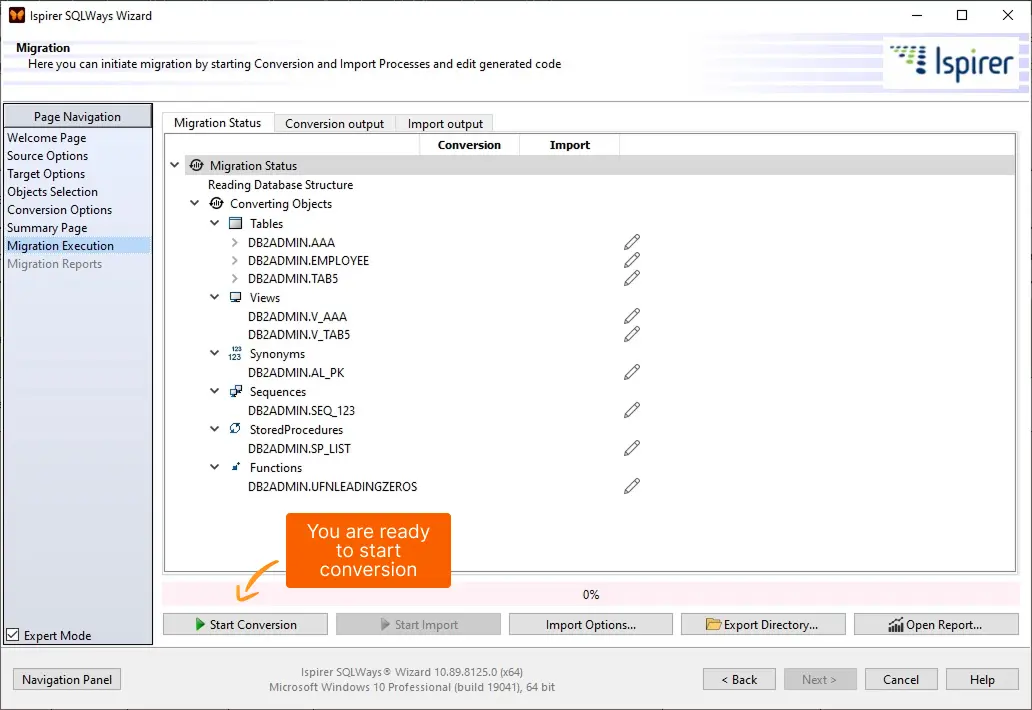Open the Import output tab
The height and width of the screenshot is (710, 1032).
click(445, 124)
